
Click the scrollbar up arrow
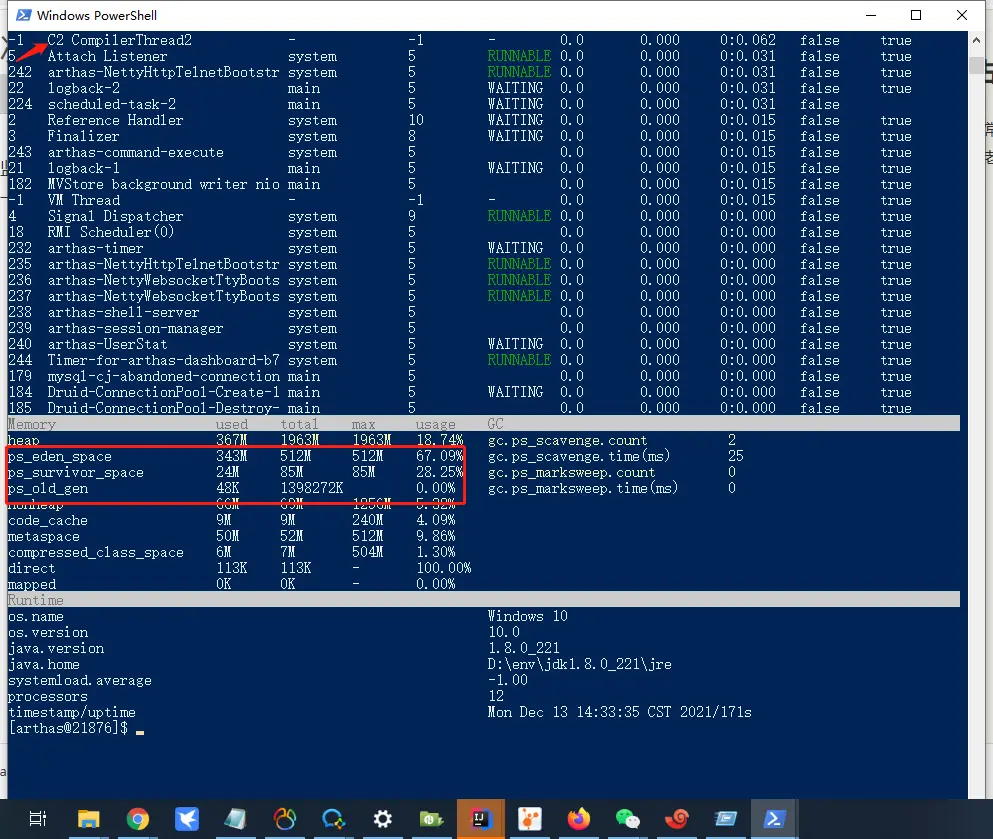pyautogui.click(x=976, y=40)
